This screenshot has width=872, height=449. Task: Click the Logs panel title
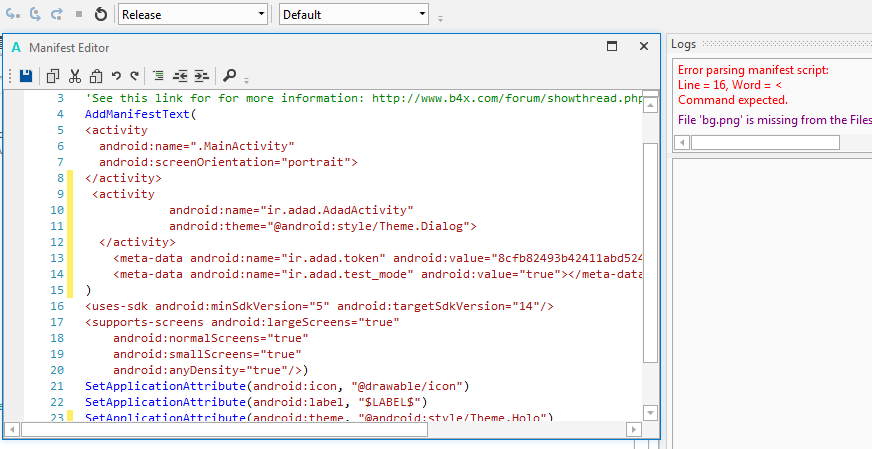(x=683, y=44)
